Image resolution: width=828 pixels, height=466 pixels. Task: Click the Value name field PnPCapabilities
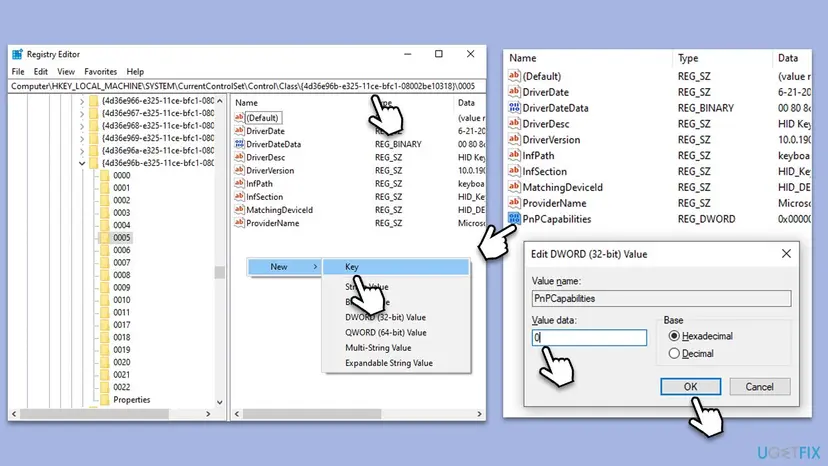tap(661, 299)
